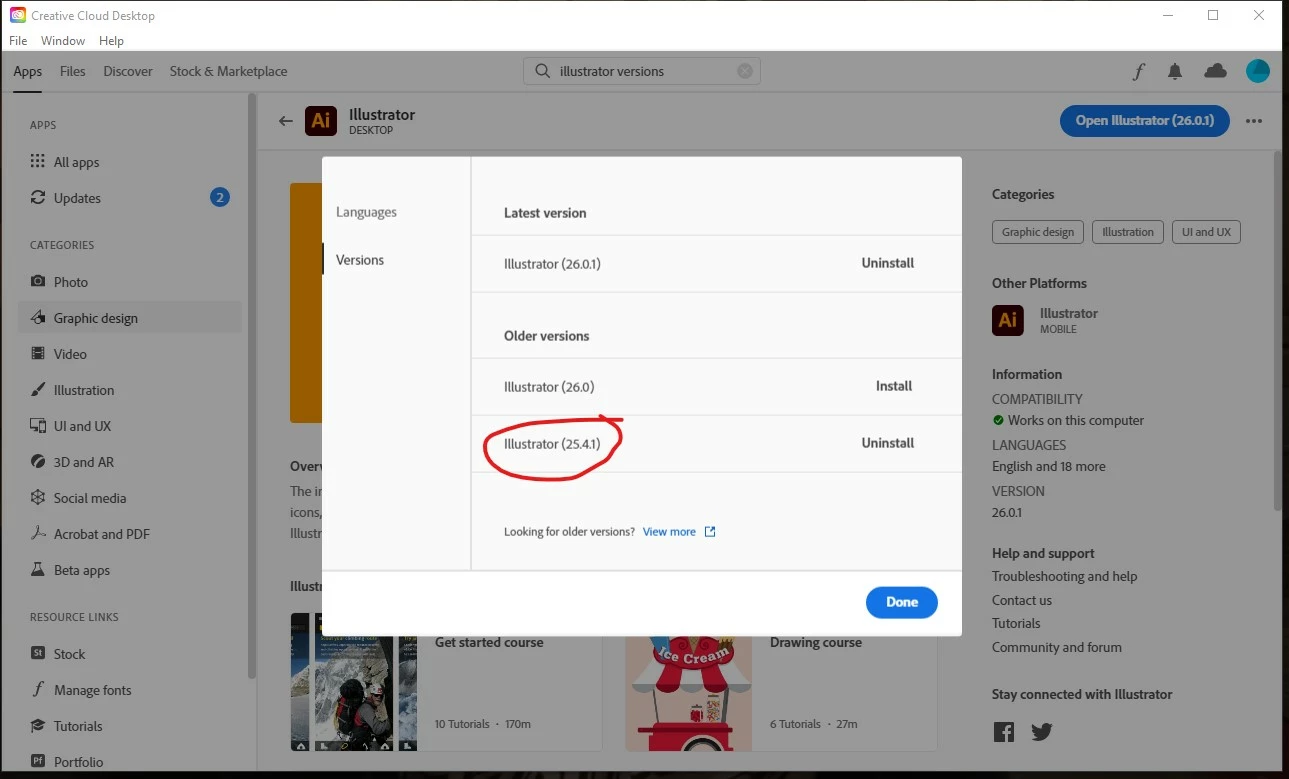Click the external link icon beside View more
This screenshot has width=1289, height=779.
click(x=710, y=532)
